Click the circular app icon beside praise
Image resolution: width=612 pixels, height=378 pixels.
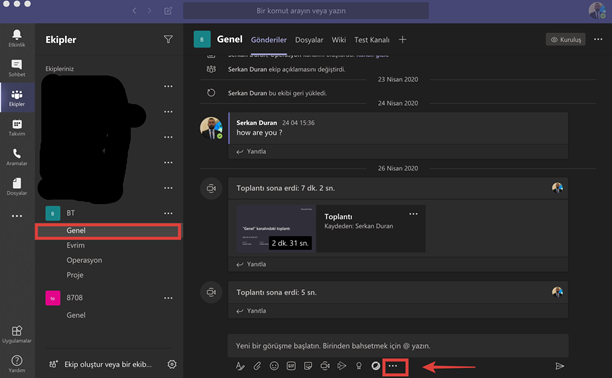(375, 366)
